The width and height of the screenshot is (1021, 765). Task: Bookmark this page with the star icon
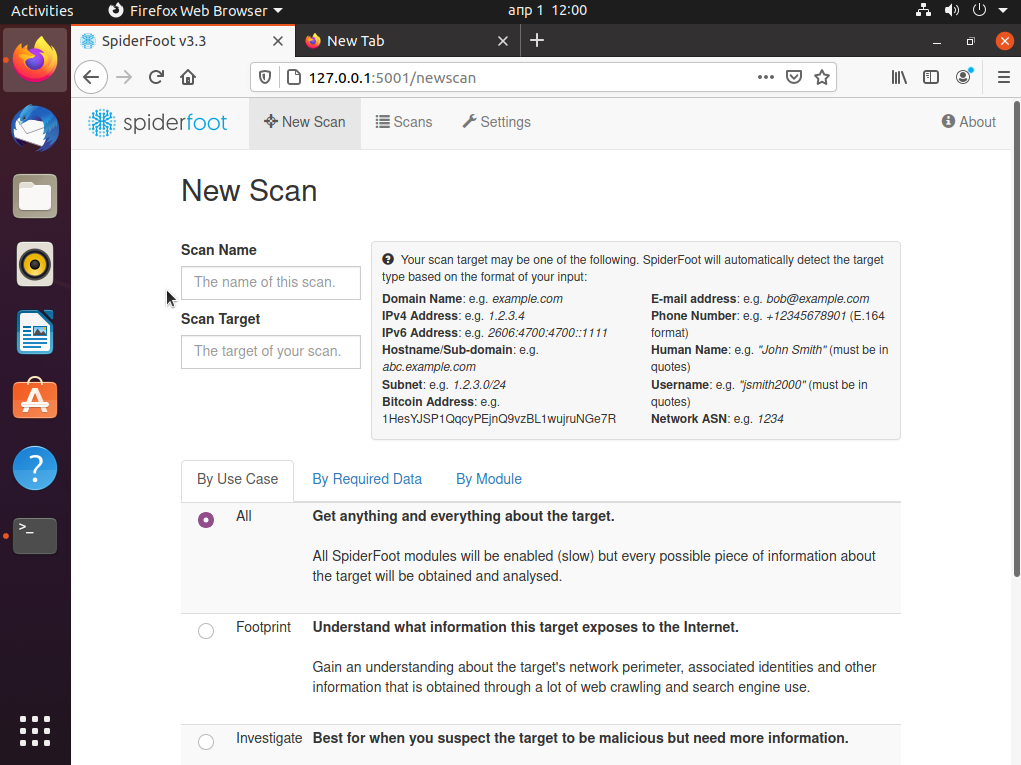tap(821, 77)
